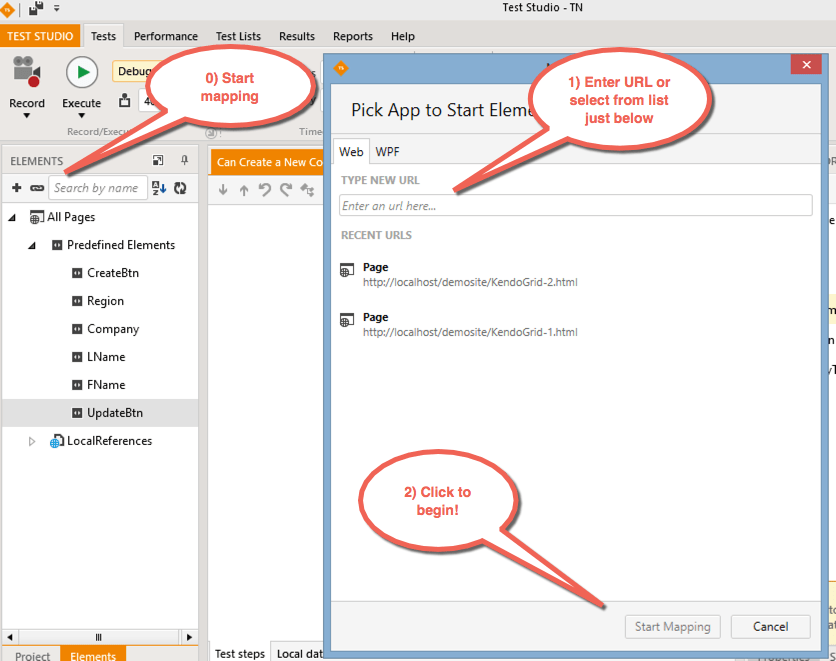Select the FName element
This screenshot has height=661, width=836.
pyautogui.click(x=106, y=385)
